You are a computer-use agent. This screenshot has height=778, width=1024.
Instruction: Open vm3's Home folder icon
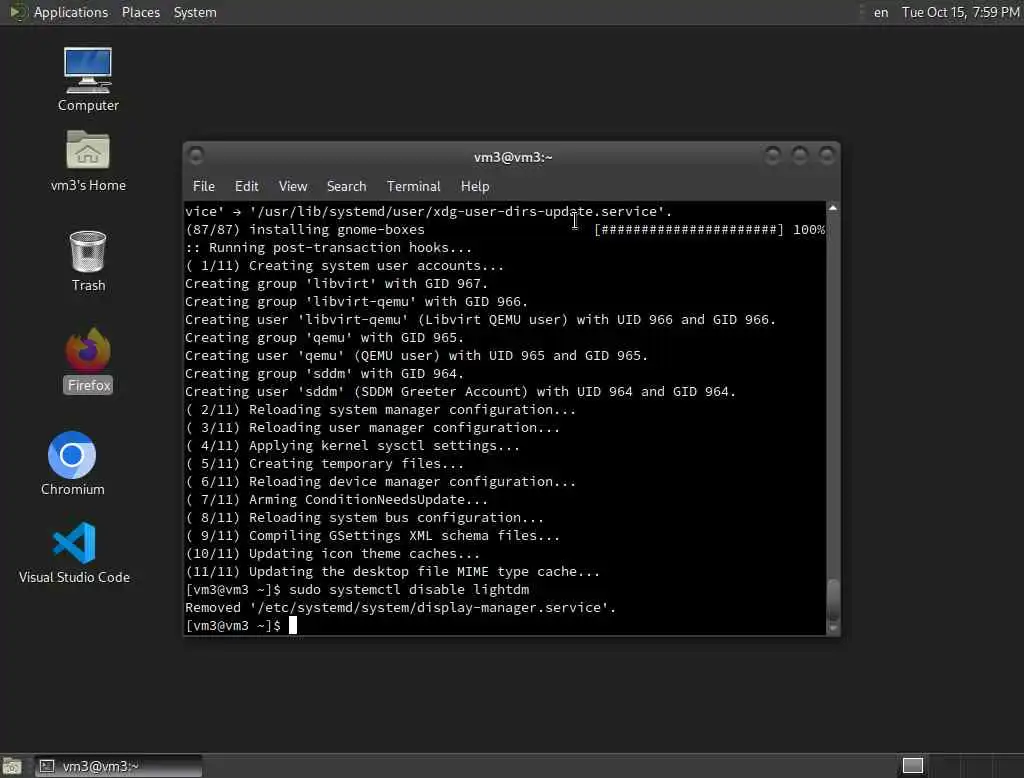click(88, 160)
